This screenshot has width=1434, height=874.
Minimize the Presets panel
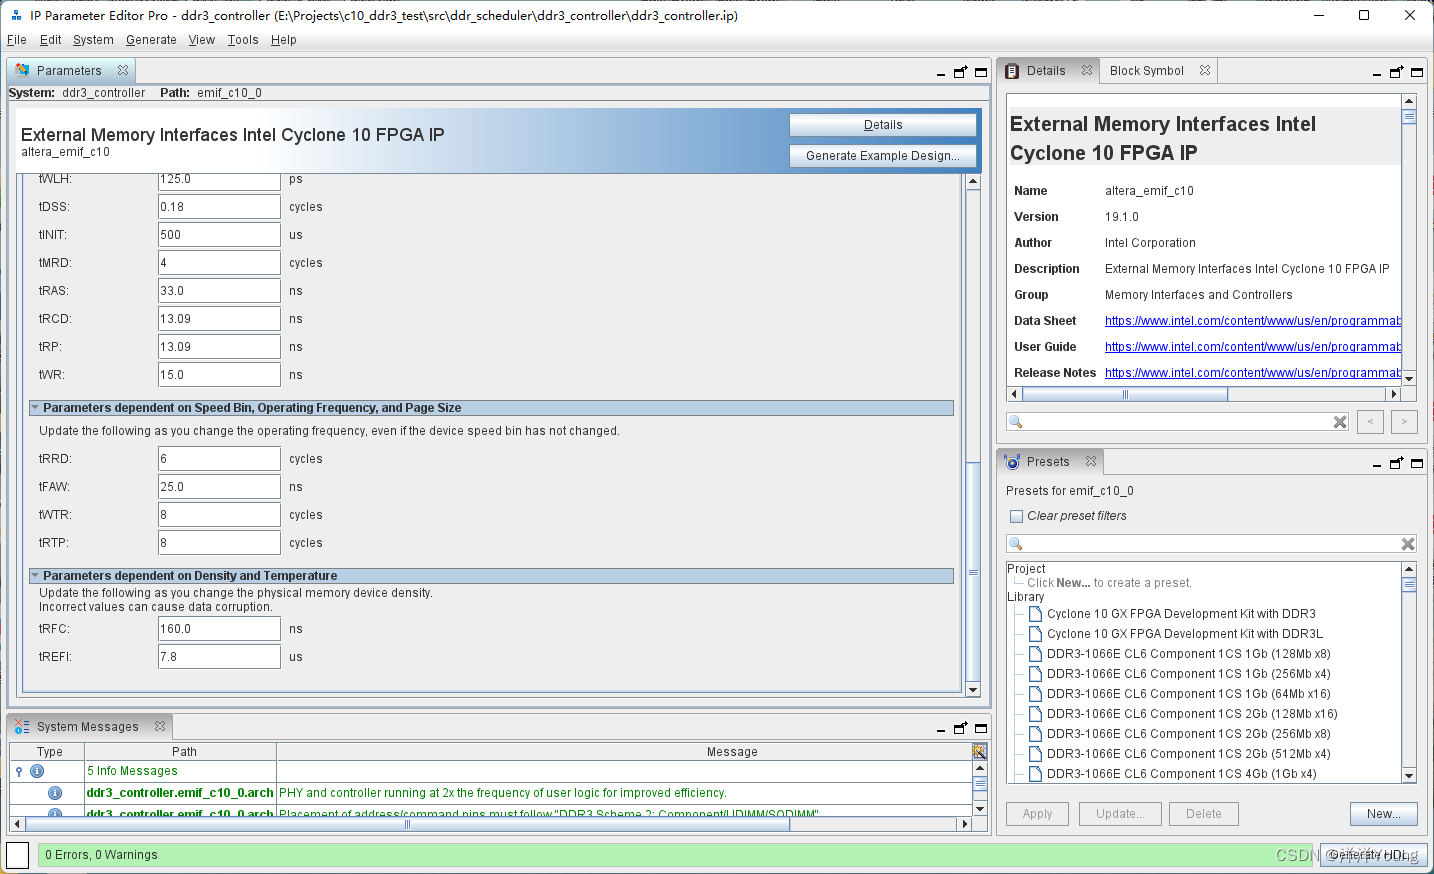(1377, 464)
